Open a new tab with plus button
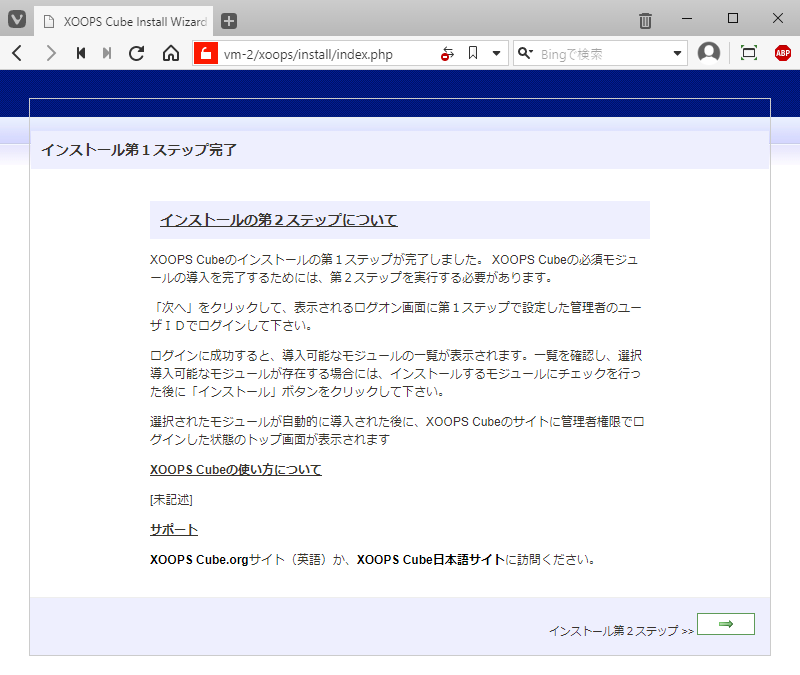This screenshot has height=675, width=800. tap(229, 21)
